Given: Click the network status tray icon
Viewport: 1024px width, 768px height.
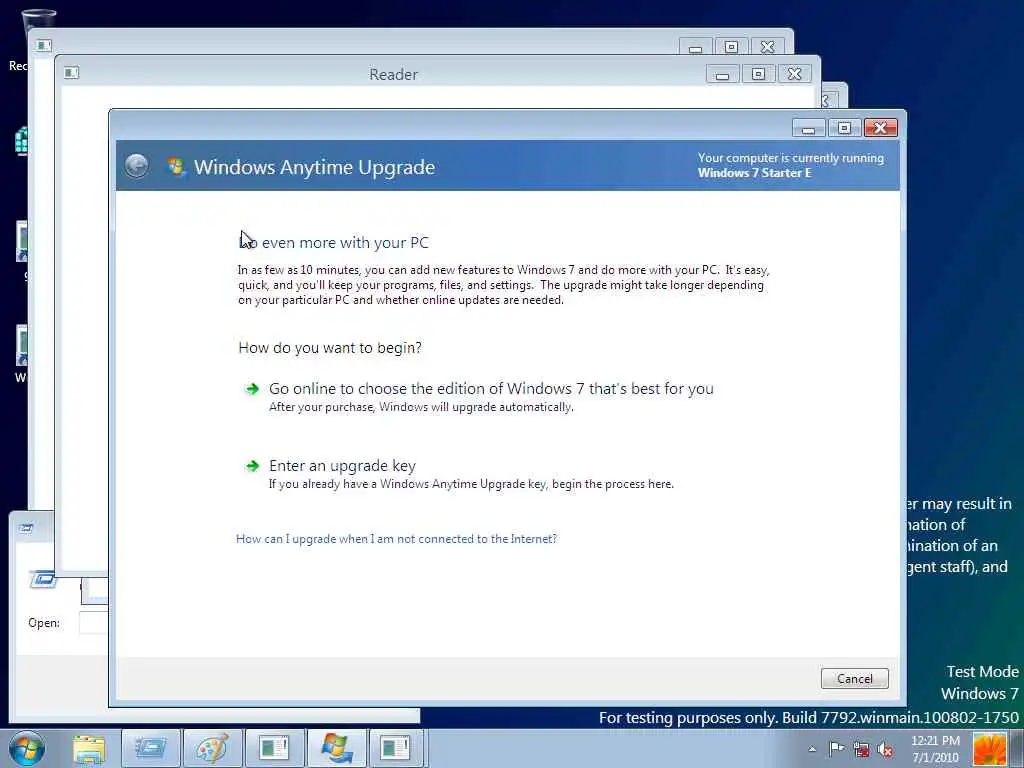Looking at the screenshot, I should point(861,749).
